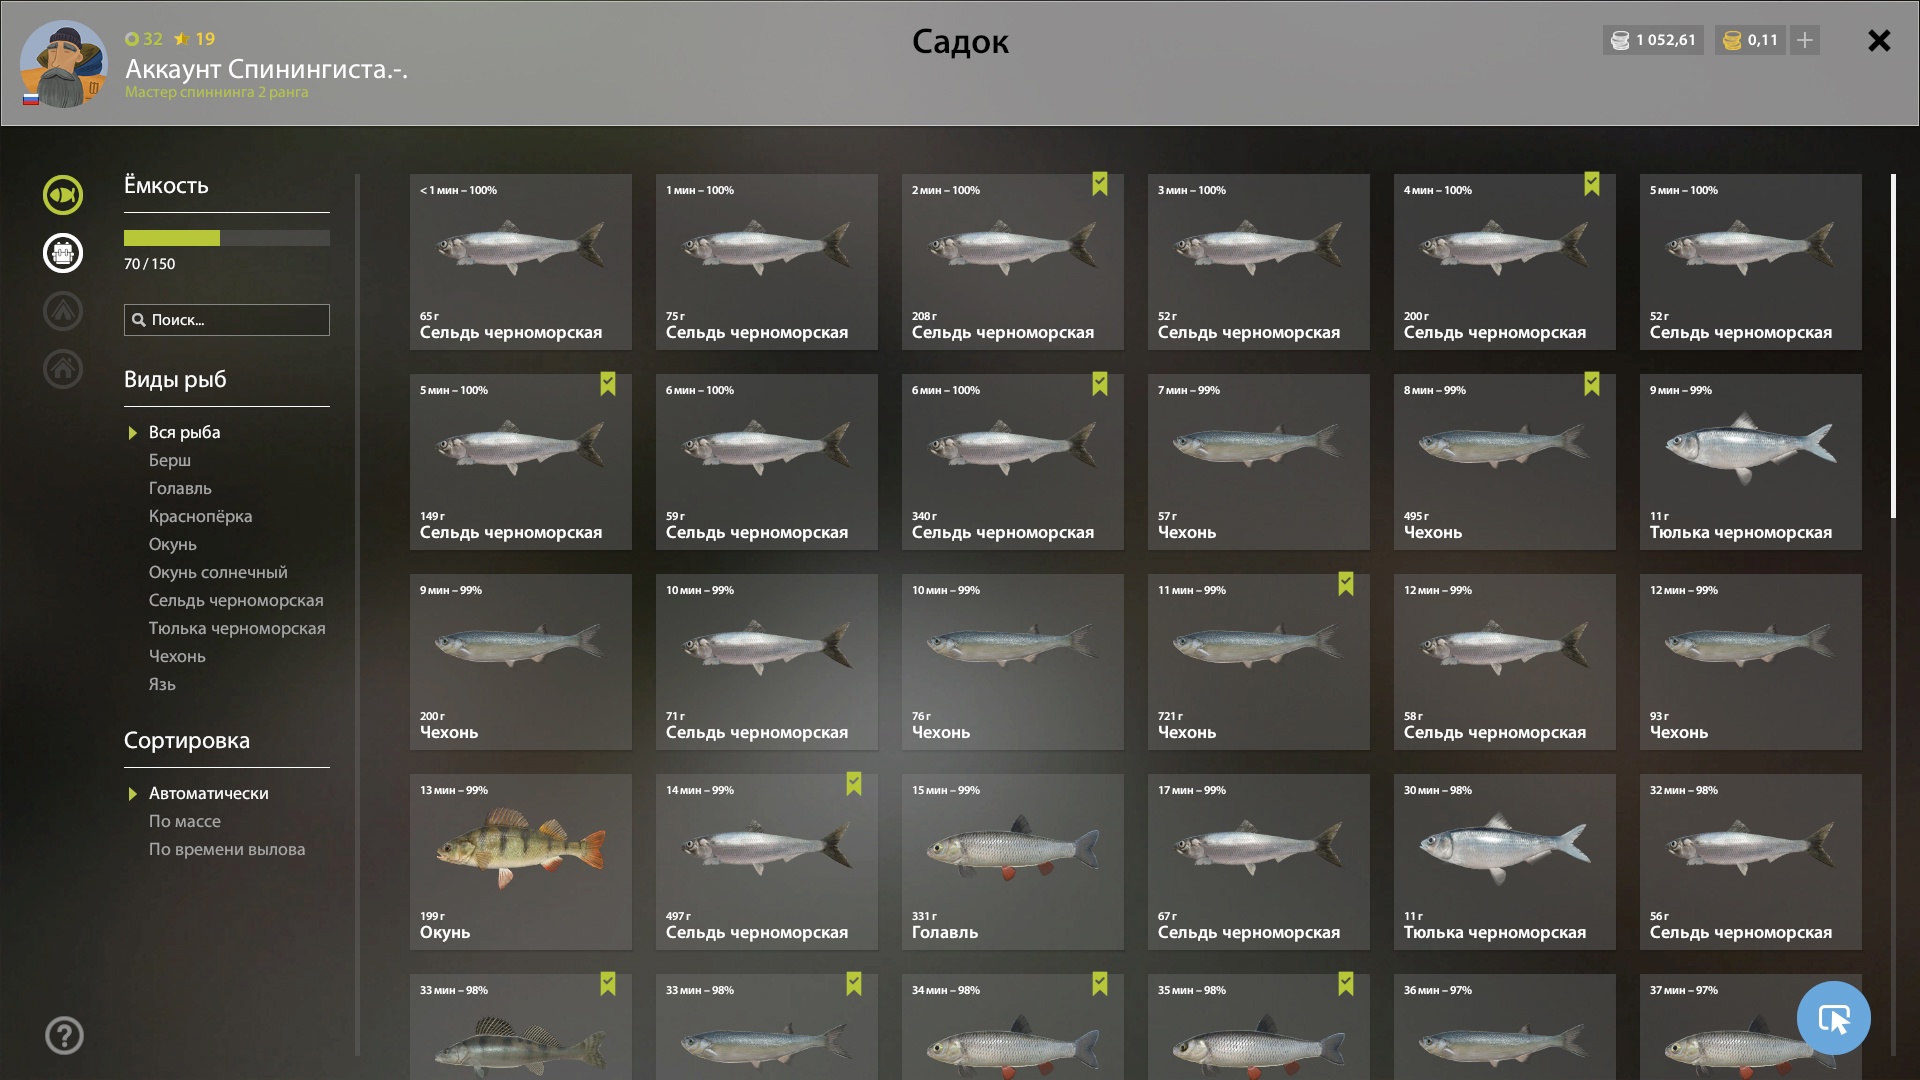Select Вся рыба filter
The height and width of the screenshot is (1080, 1920).
[x=184, y=432]
